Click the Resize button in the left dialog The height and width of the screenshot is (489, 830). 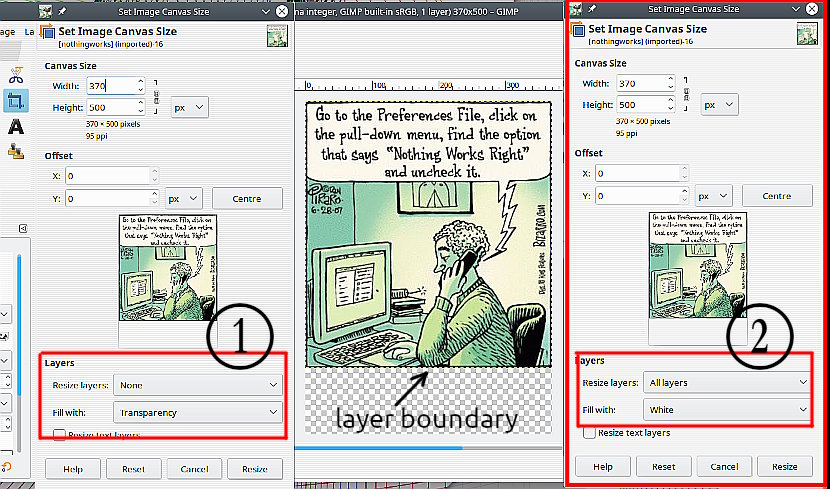[255, 469]
